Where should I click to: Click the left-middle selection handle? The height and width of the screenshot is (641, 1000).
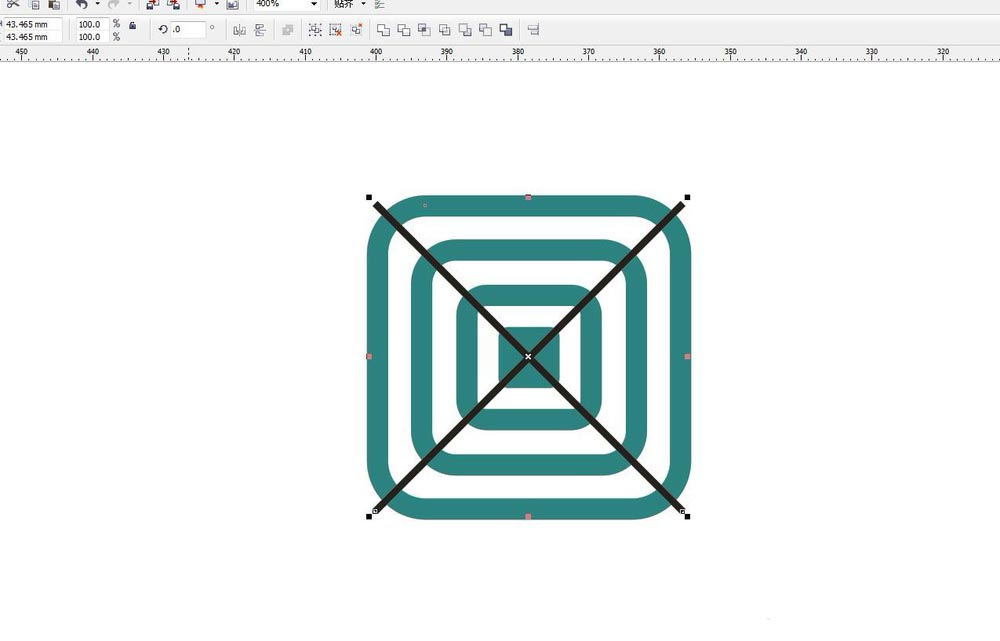pyautogui.click(x=369, y=357)
